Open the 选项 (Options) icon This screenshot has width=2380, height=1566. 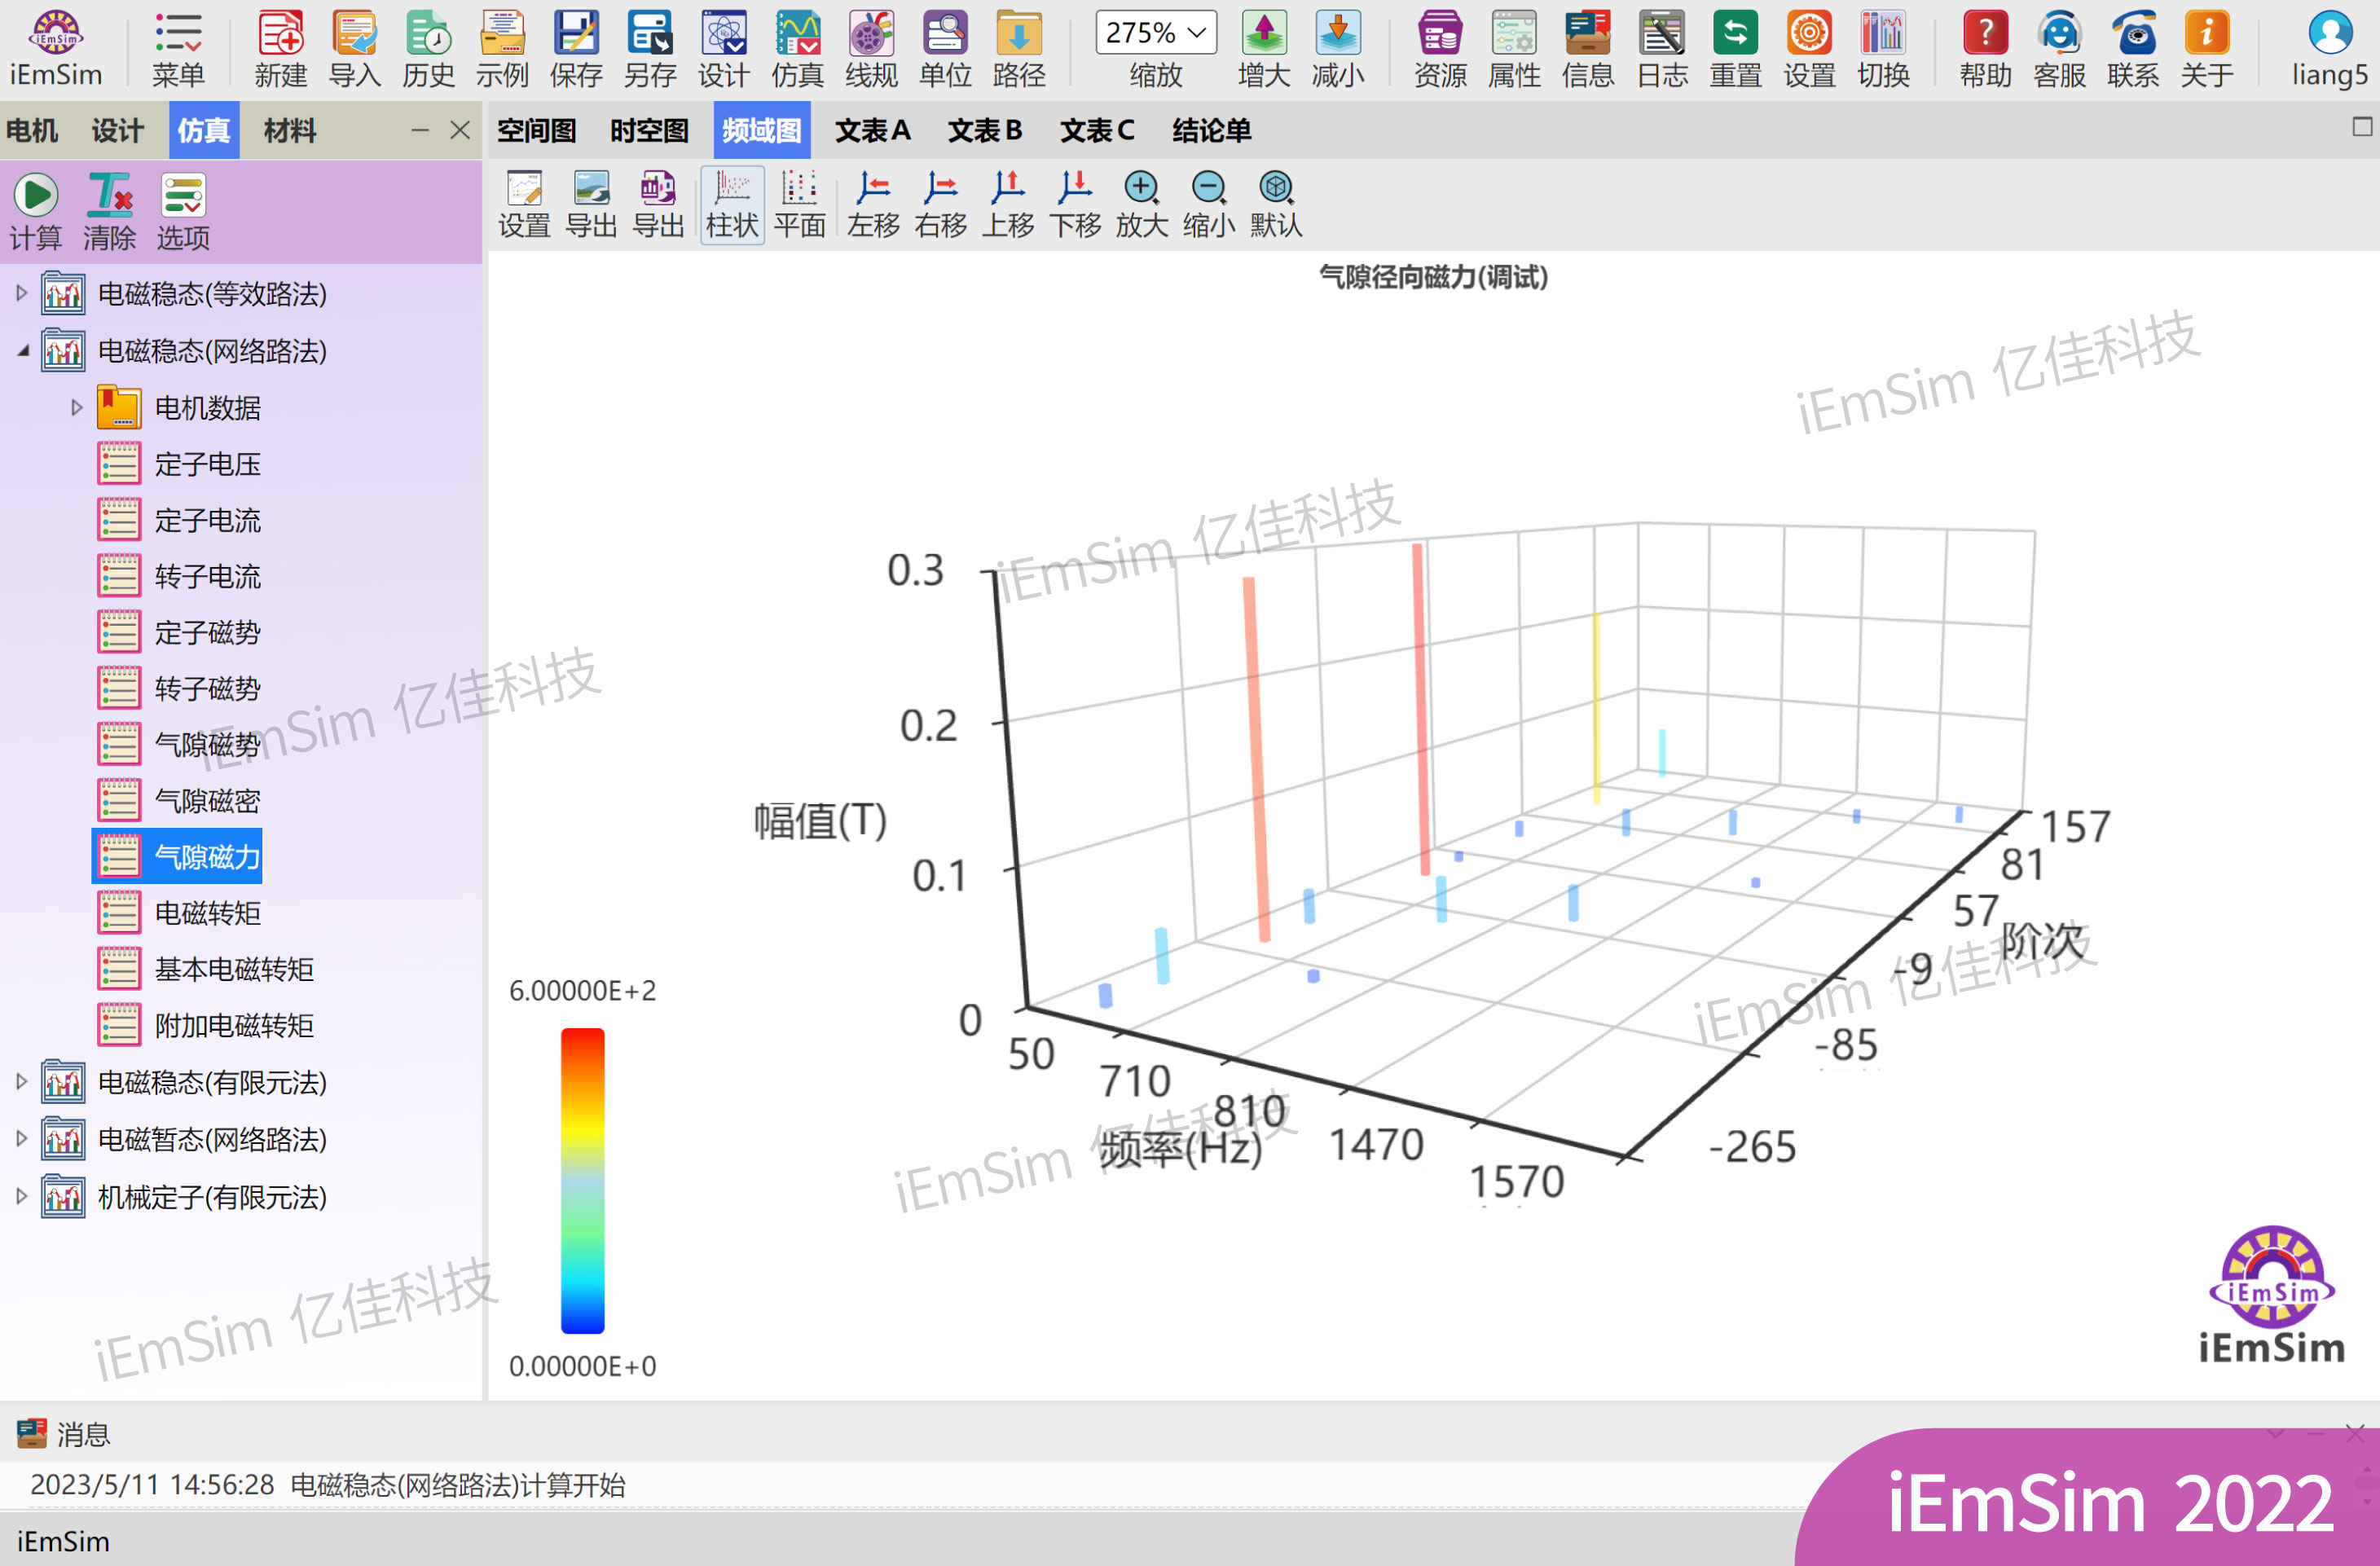(183, 210)
